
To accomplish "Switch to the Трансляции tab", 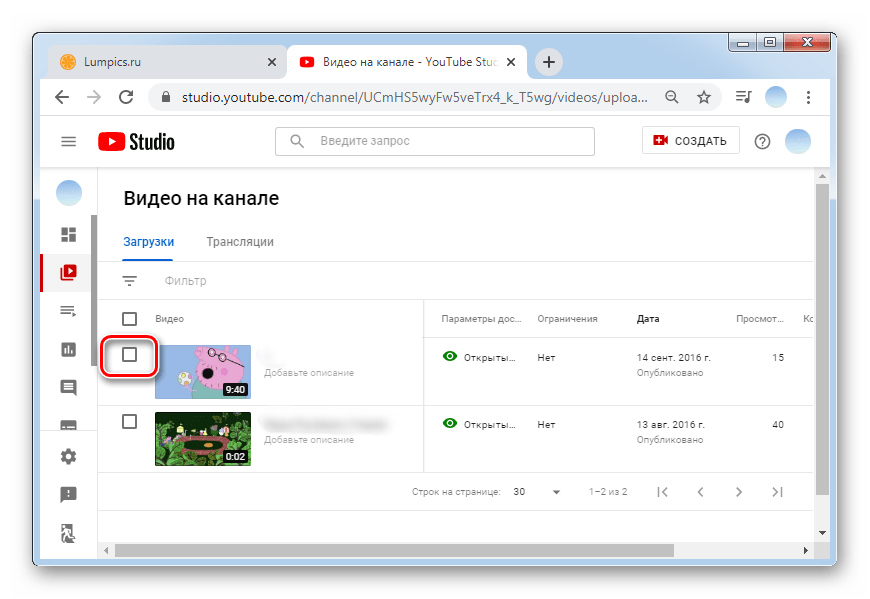I will coord(240,242).
